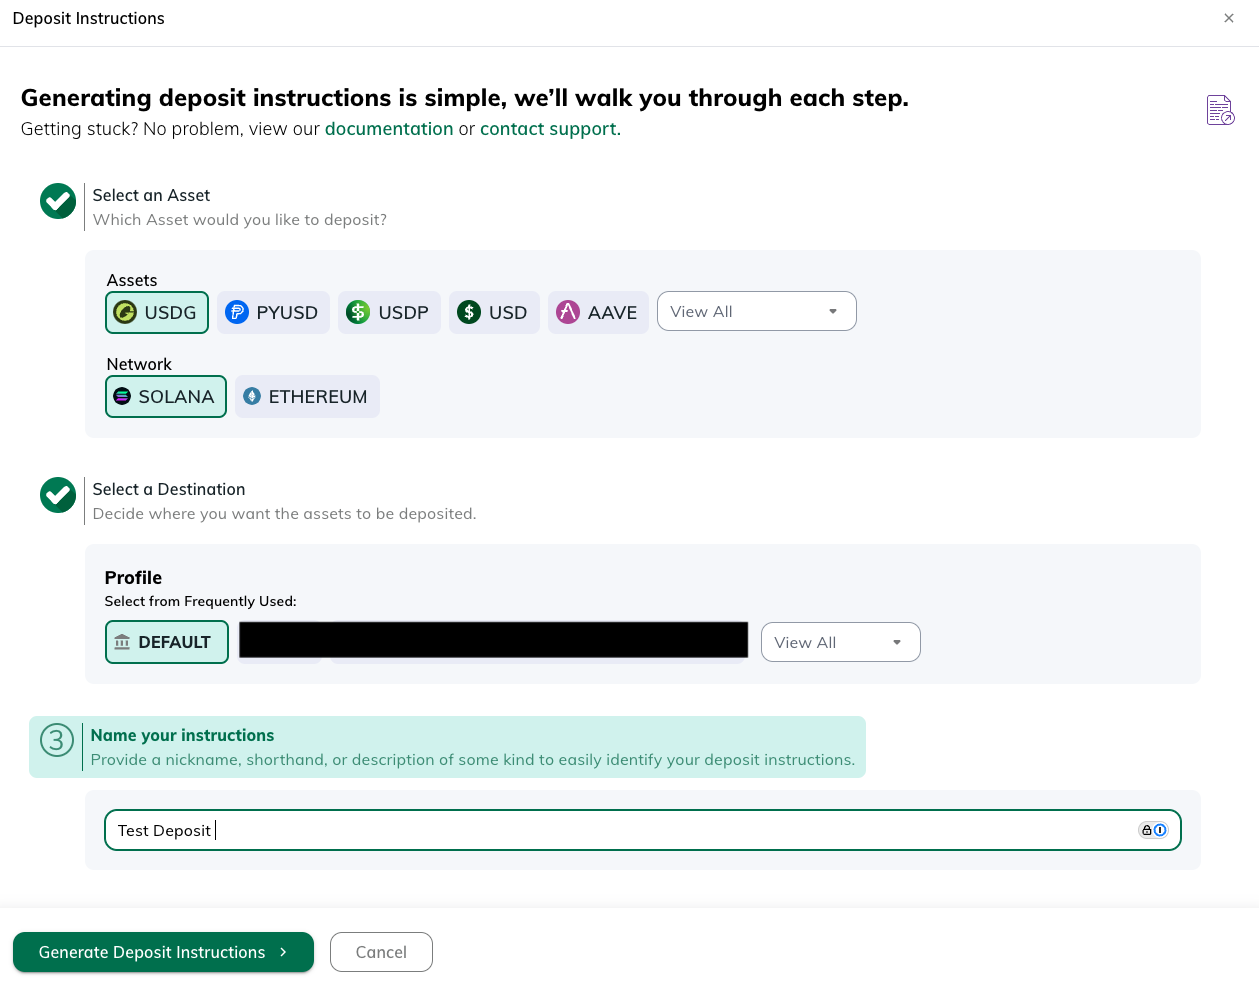The width and height of the screenshot is (1259, 986).
Task: Click the Cancel button
Action: [x=381, y=952]
